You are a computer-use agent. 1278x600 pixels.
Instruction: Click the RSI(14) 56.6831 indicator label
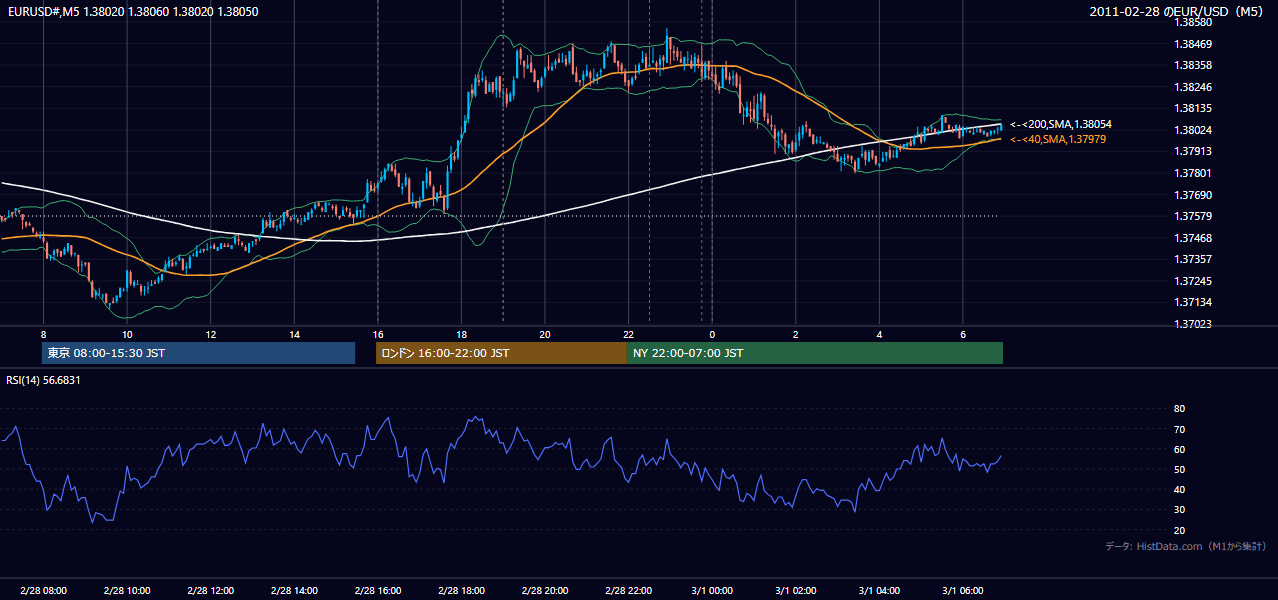44,380
